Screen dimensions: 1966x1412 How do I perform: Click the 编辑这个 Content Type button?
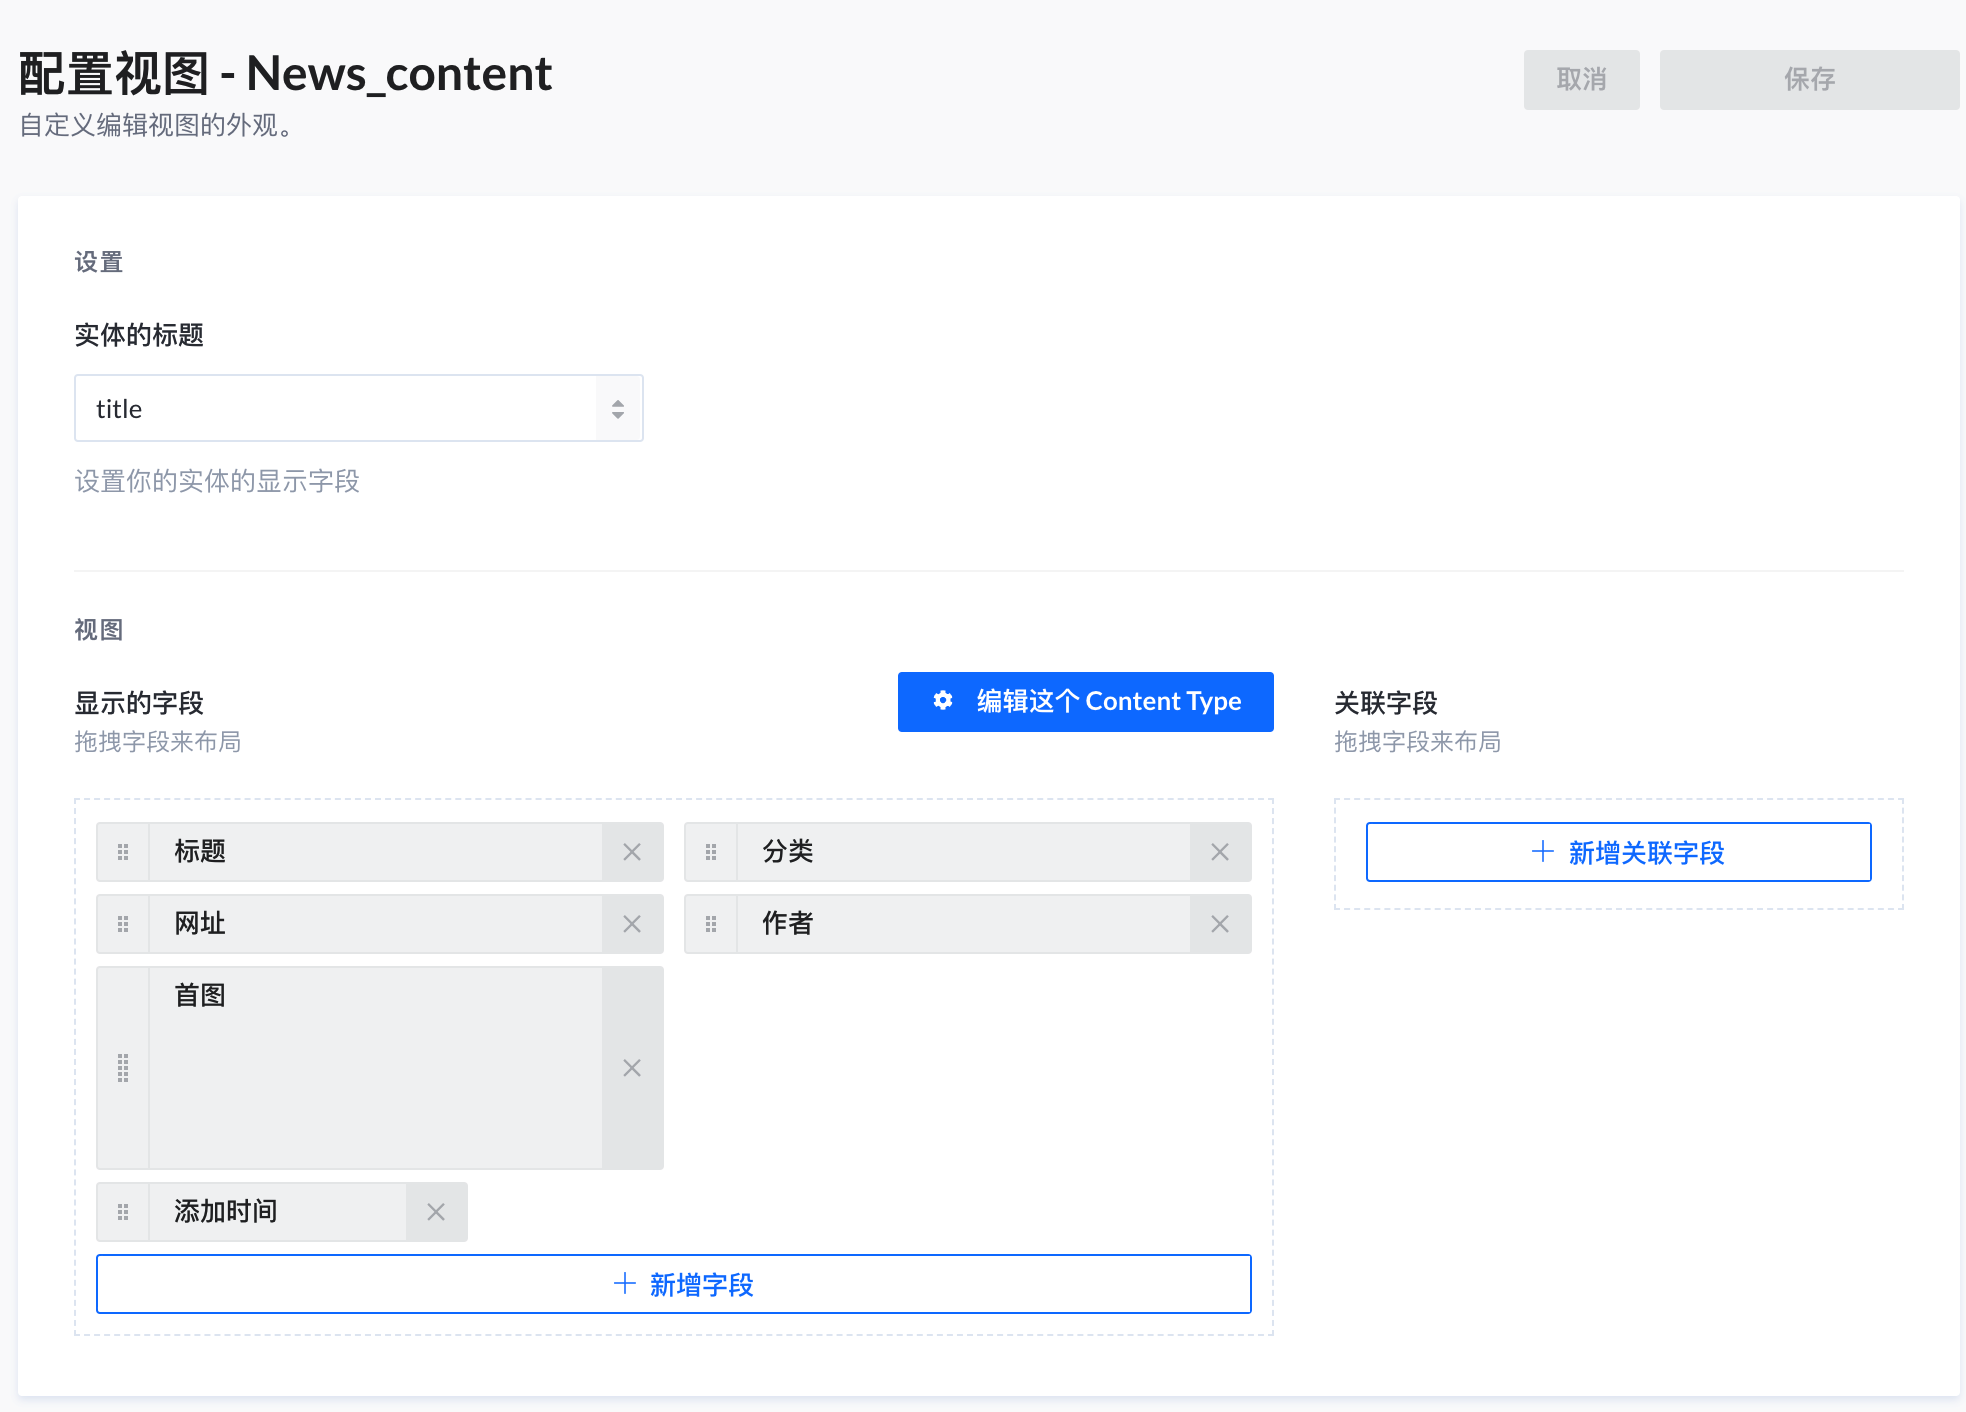pyautogui.click(x=1085, y=702)
